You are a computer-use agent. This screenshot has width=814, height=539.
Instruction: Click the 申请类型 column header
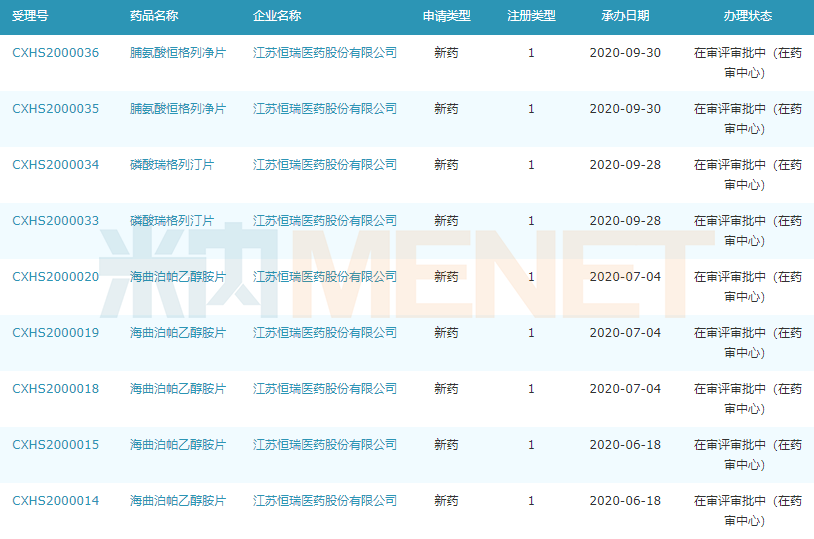pos(446,16)
